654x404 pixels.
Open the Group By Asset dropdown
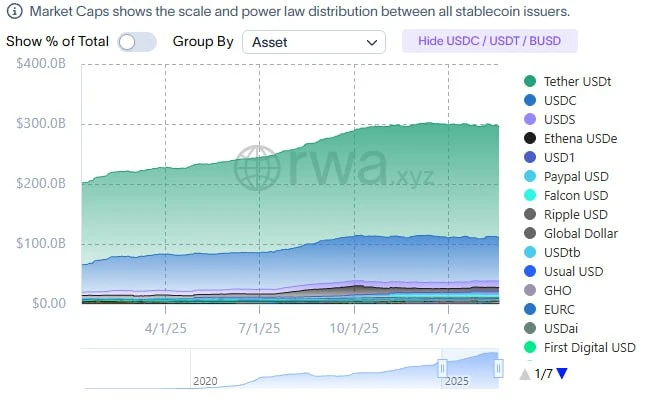tap(315, 42)
